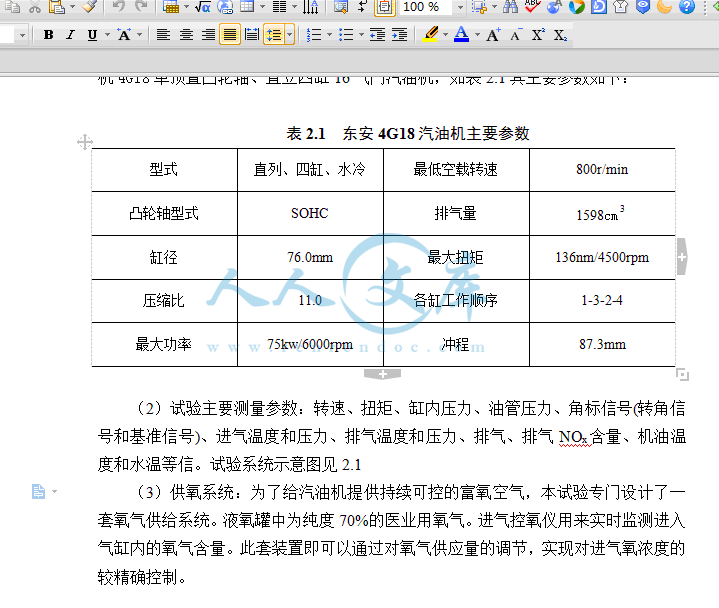Click the table cell containing SOHC
The image size is (719, 608).
310,213
